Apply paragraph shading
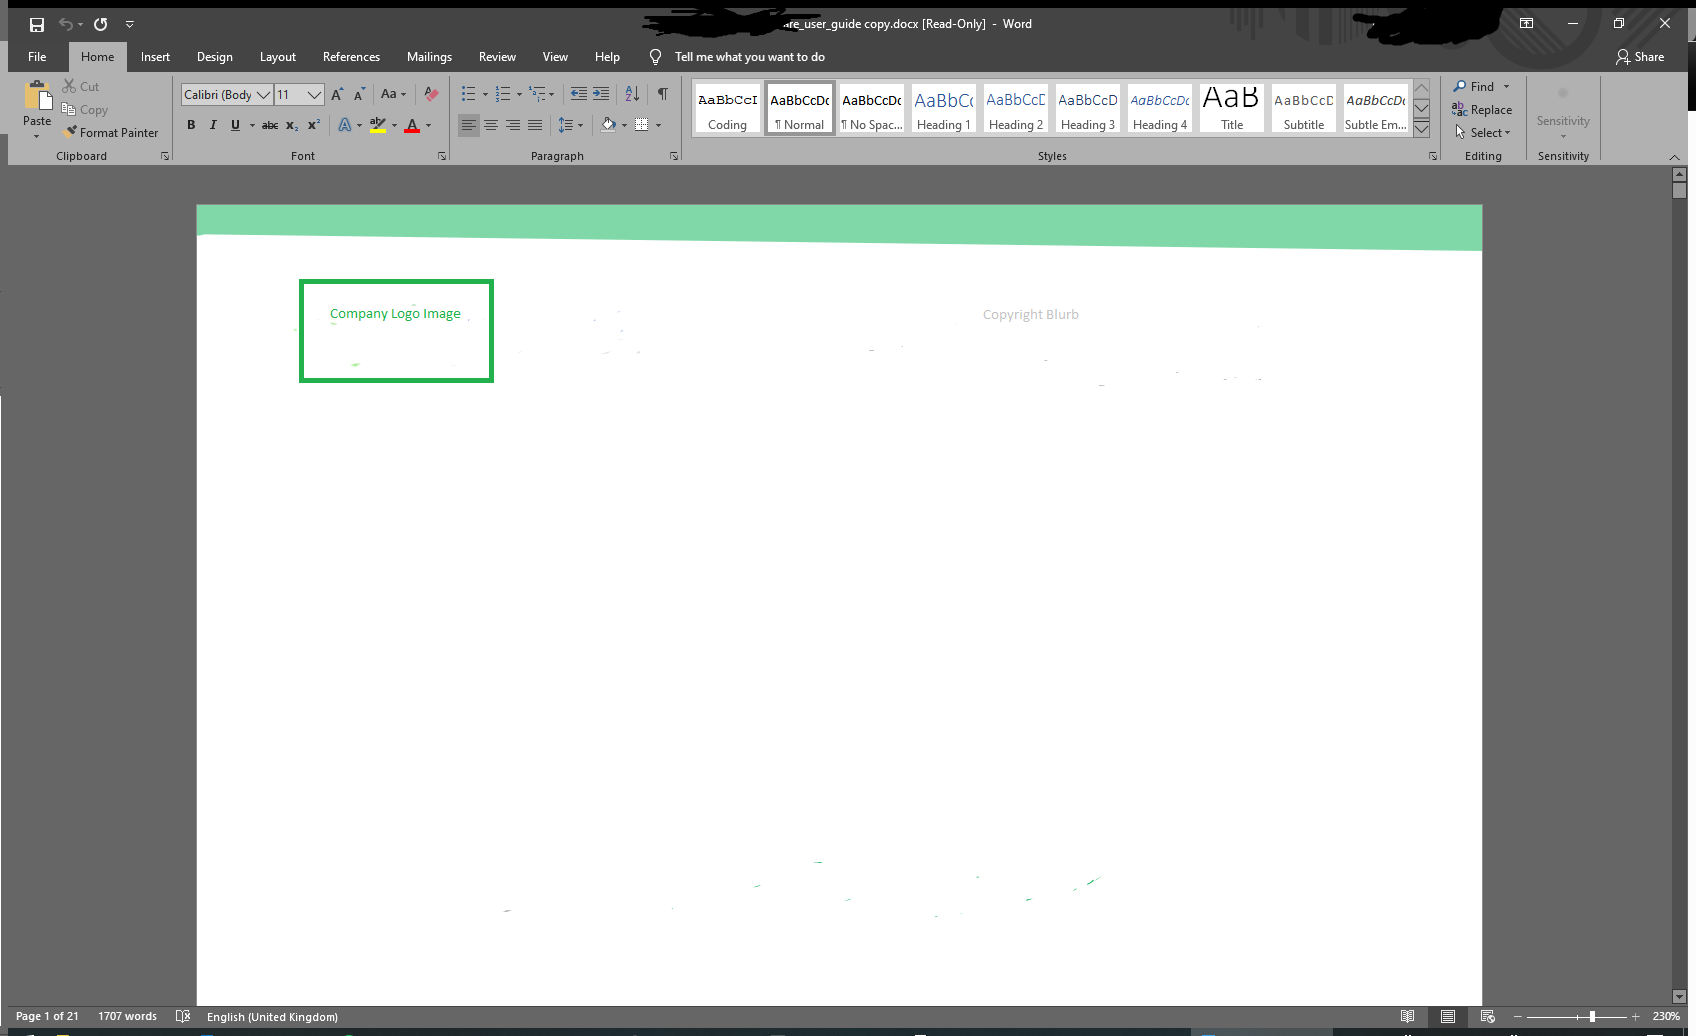 click(608, 125)
